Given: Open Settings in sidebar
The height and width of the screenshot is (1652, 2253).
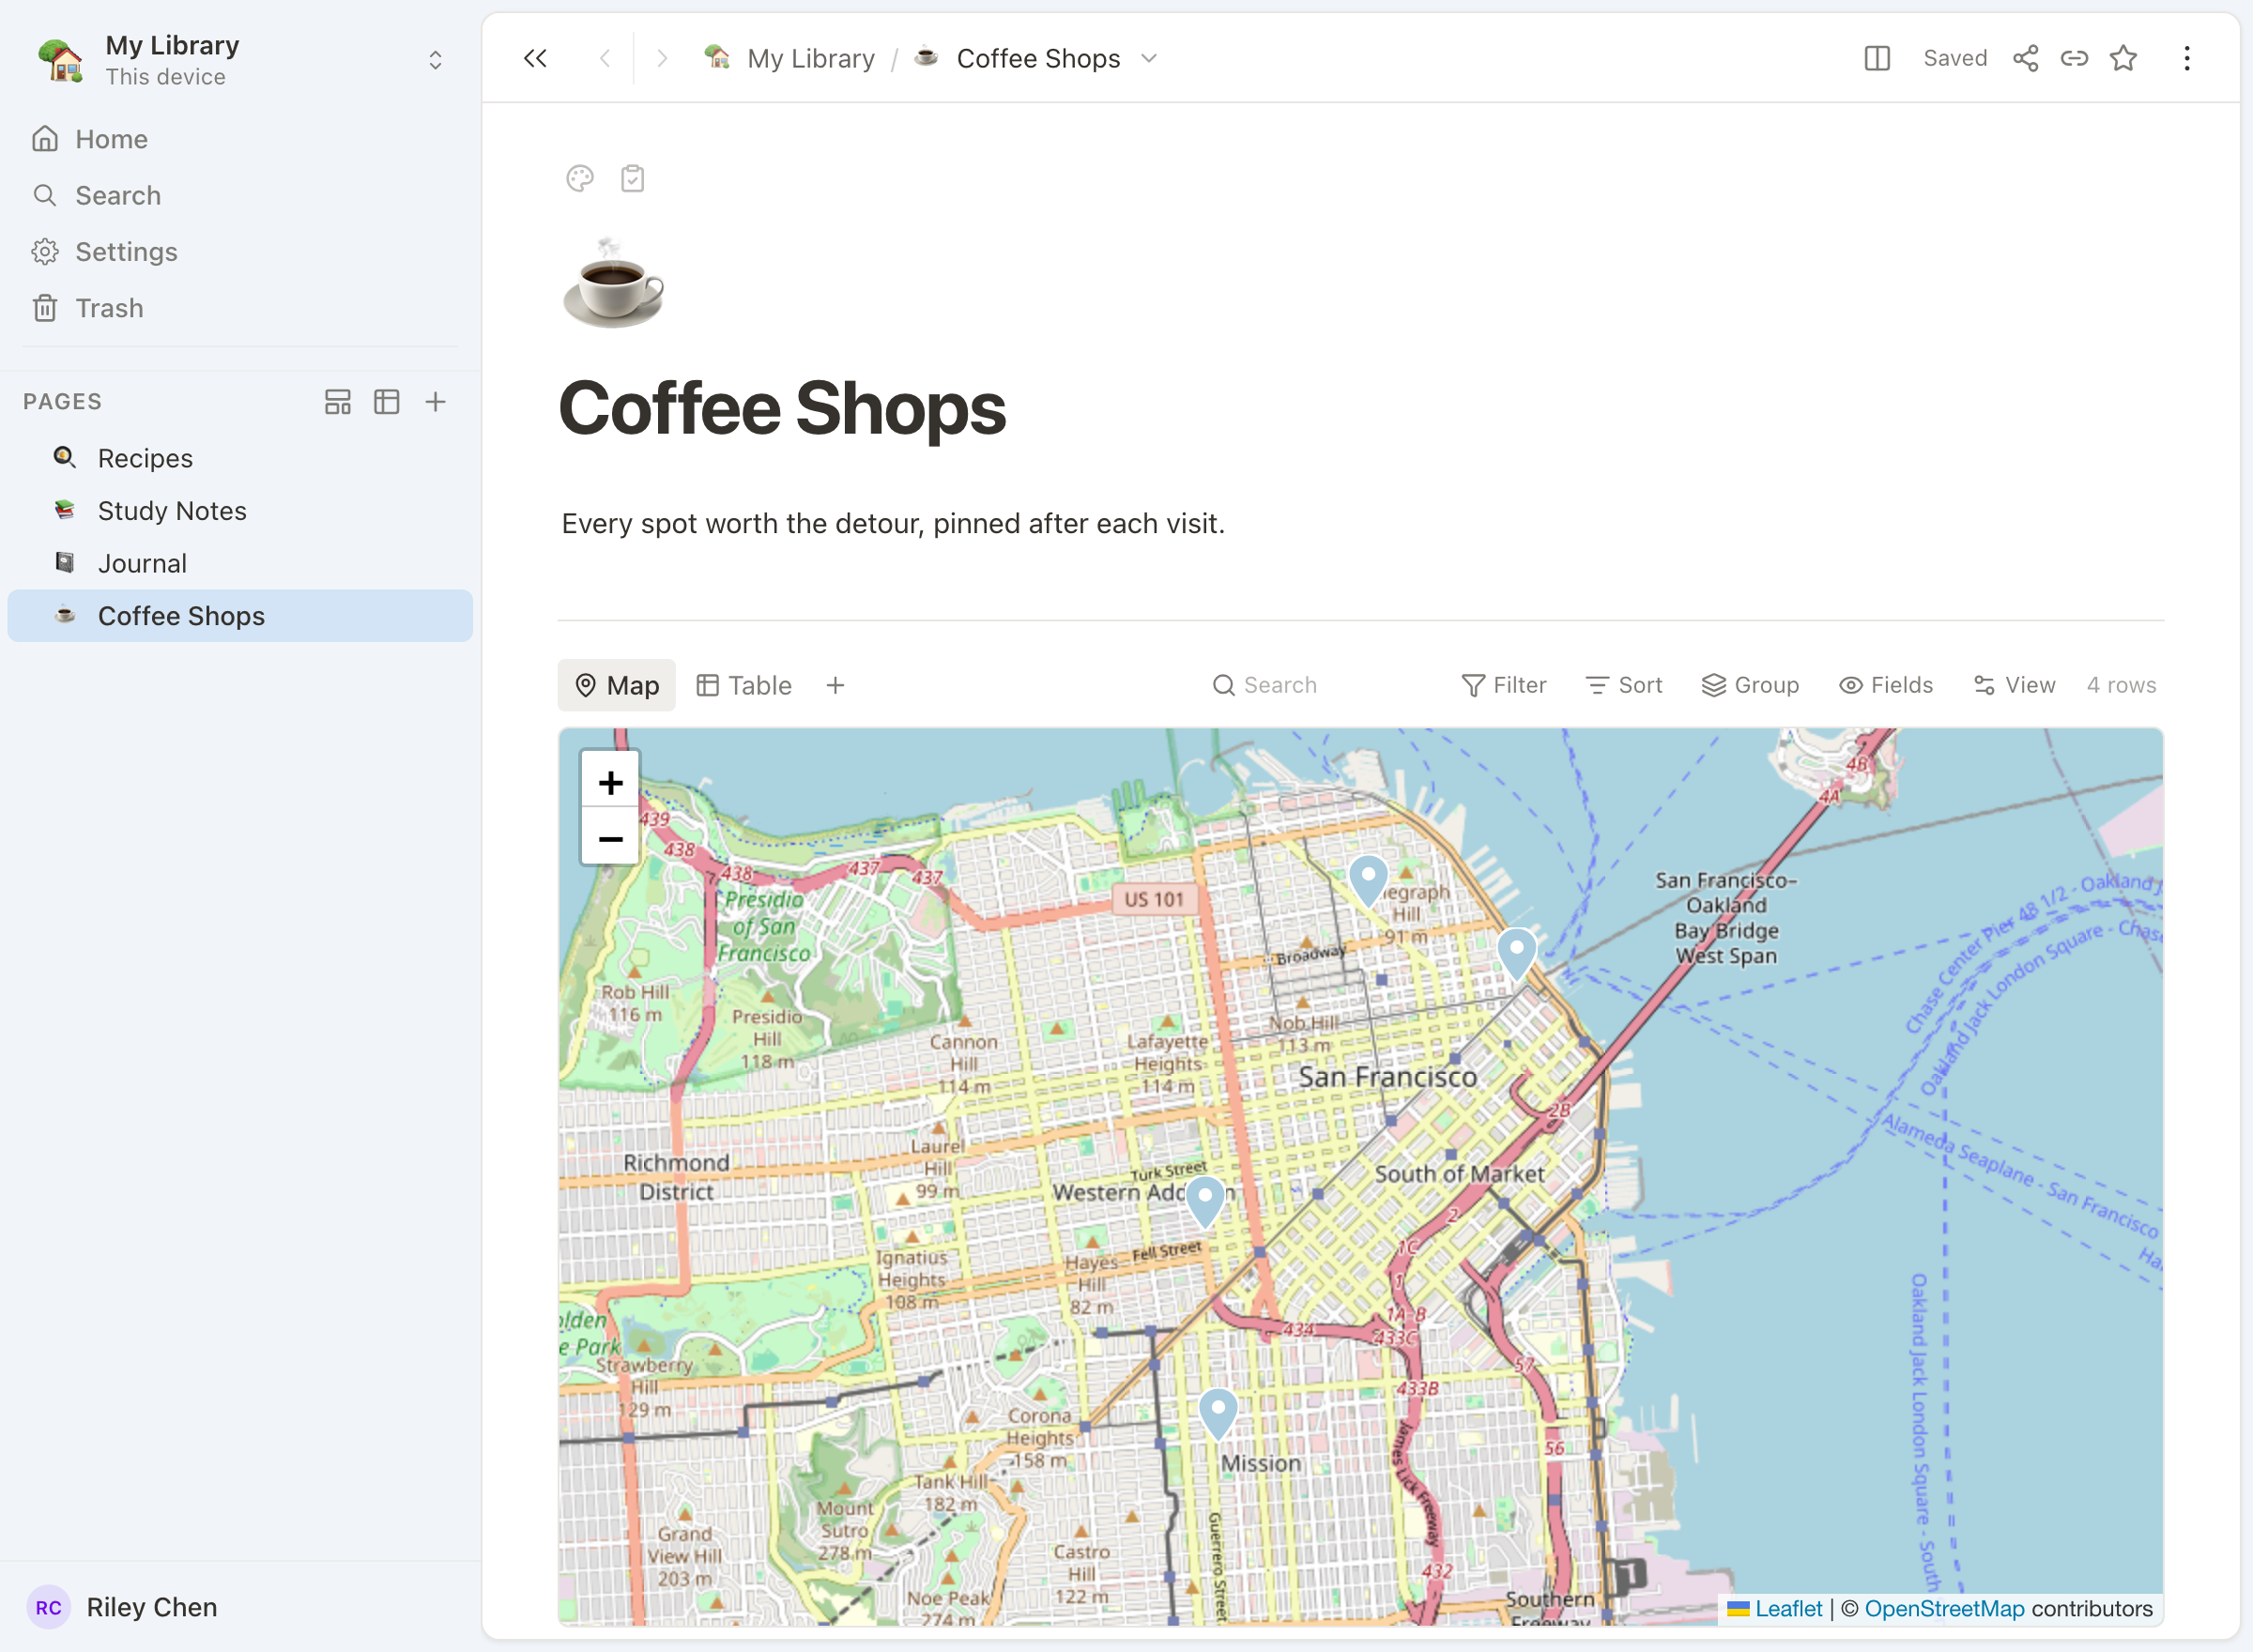Looking at the screenshot, I should tap(240, 252).
